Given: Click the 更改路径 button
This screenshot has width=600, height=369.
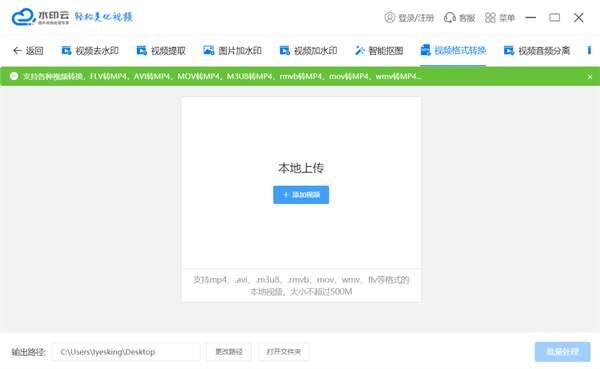Looking at the screenshot, I should point(229,352).
